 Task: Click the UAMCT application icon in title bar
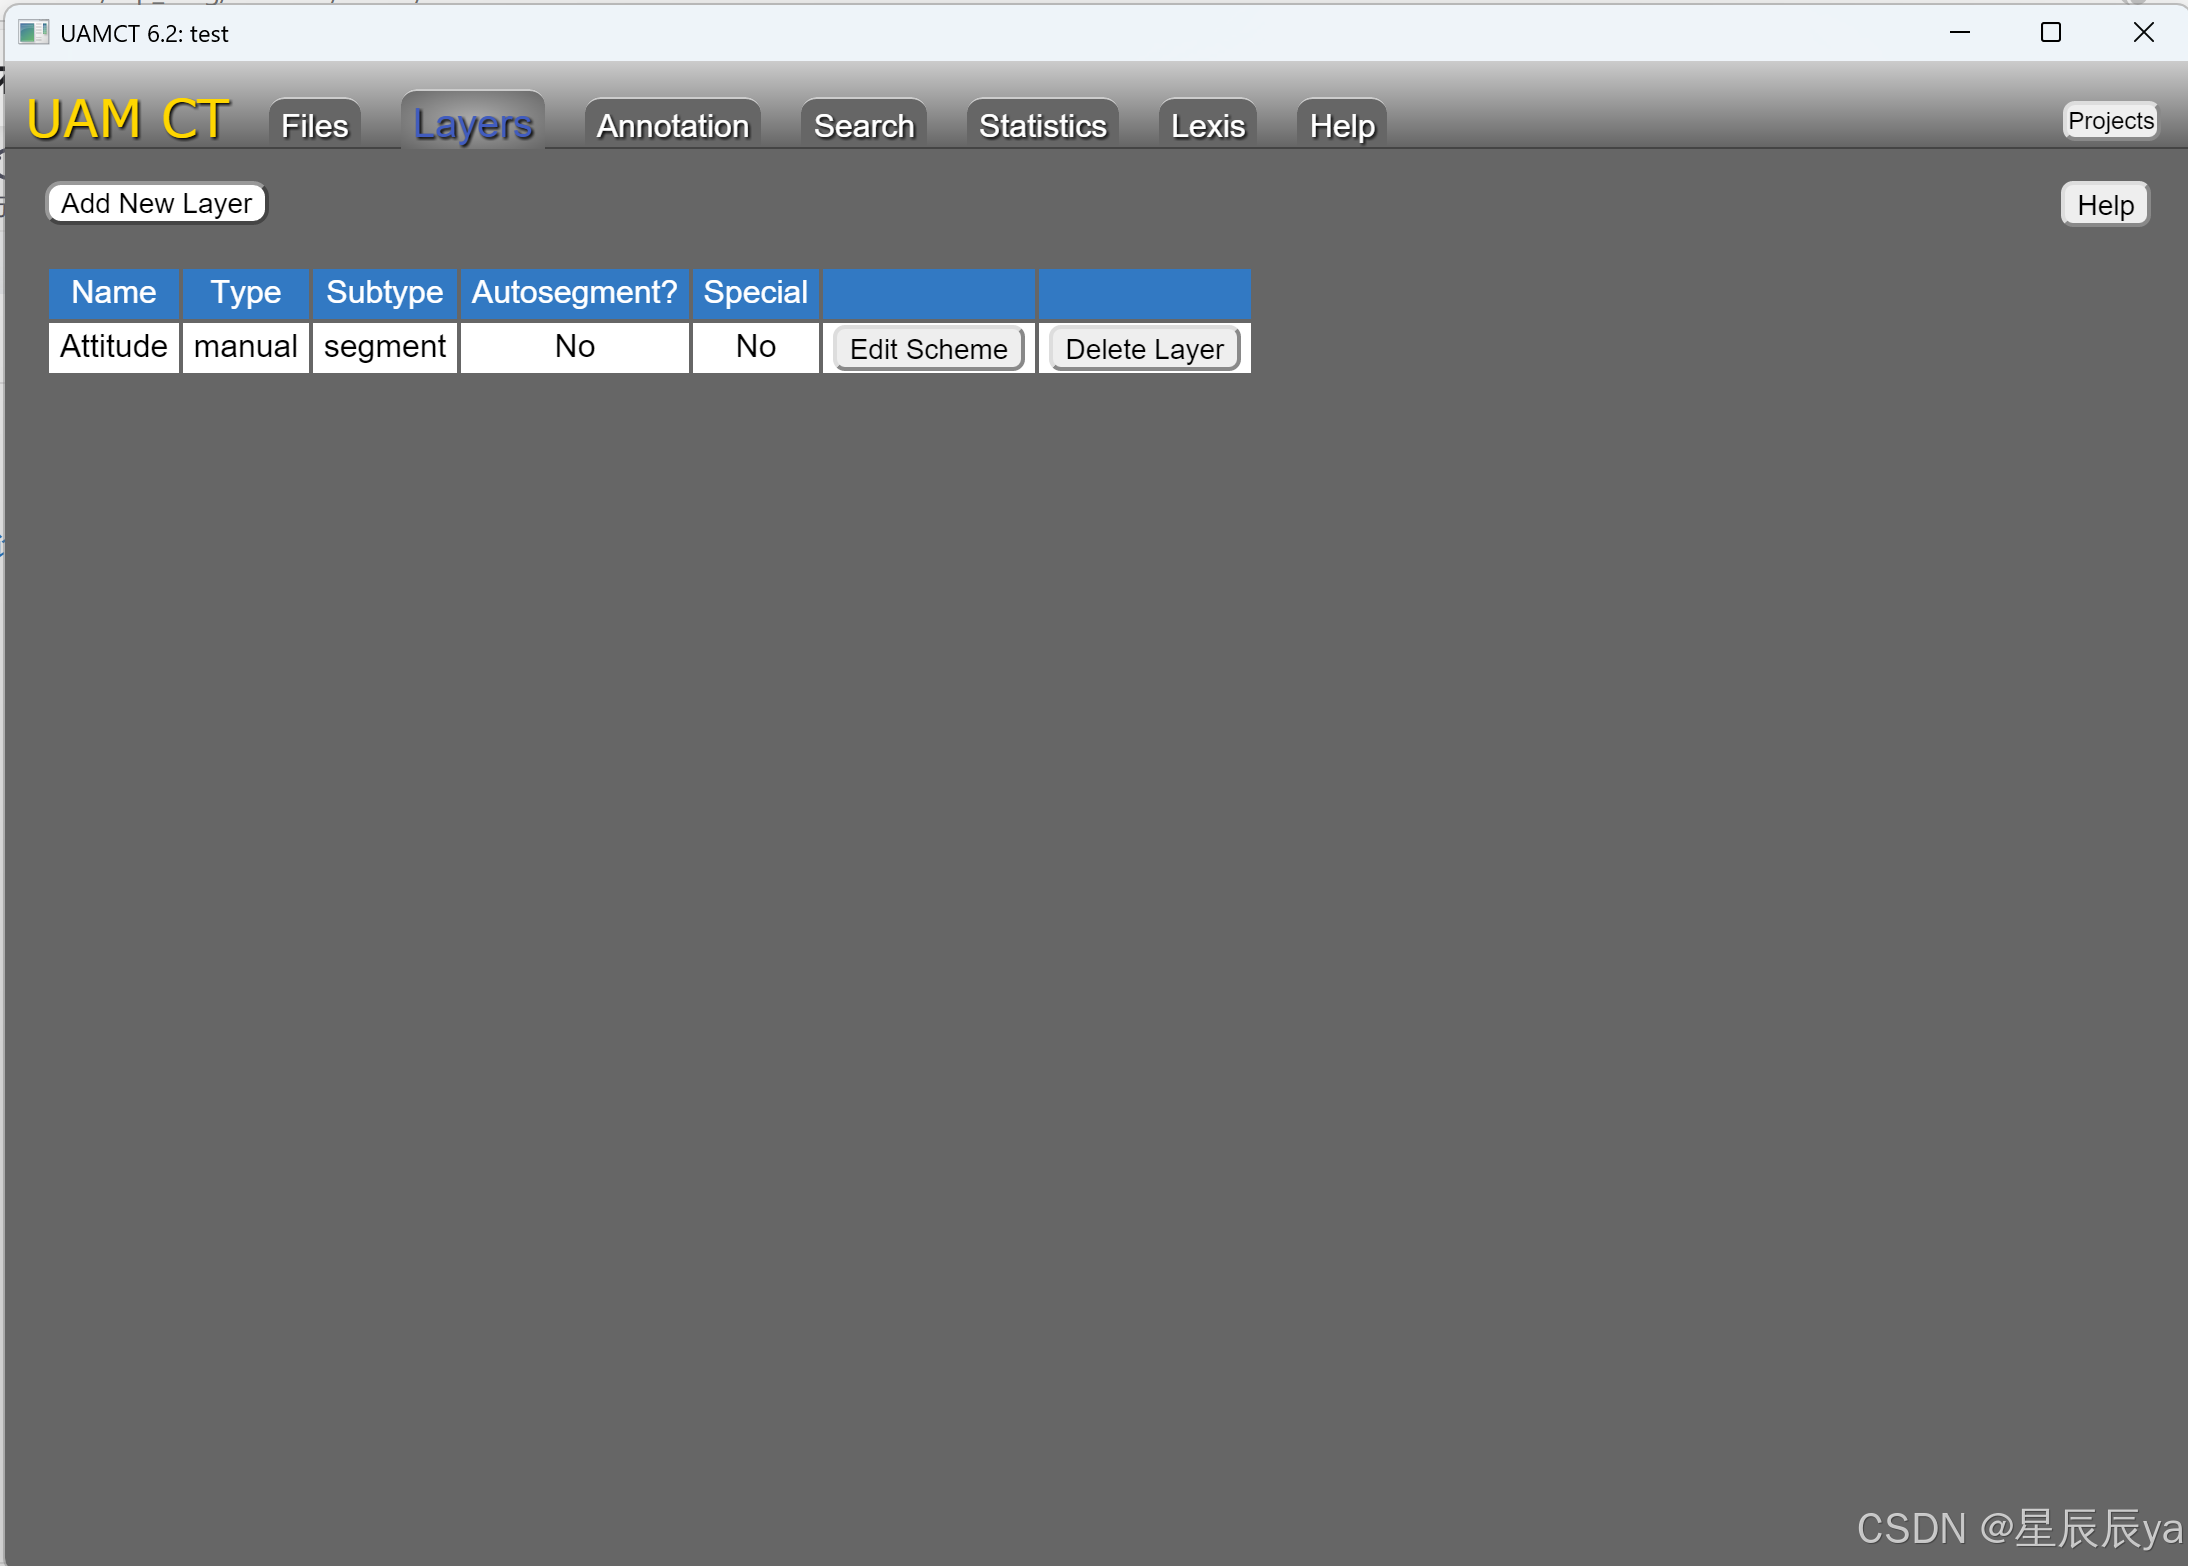point(34,32)
